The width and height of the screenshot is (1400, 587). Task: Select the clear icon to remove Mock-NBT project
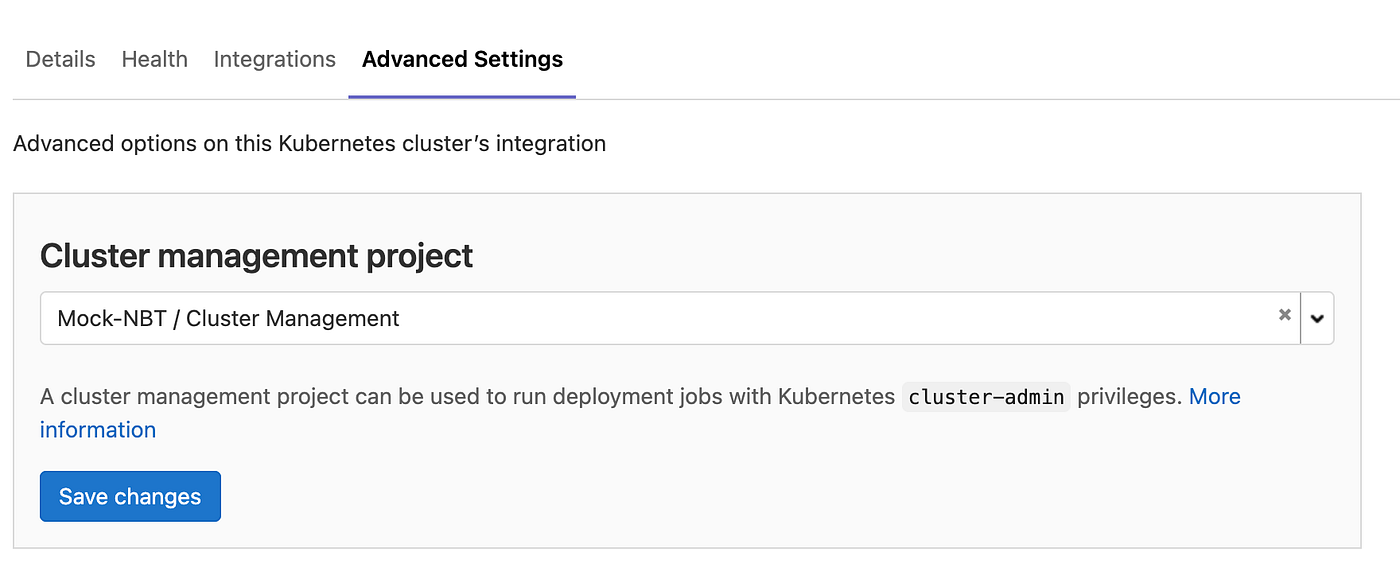tap(1284, 317)
